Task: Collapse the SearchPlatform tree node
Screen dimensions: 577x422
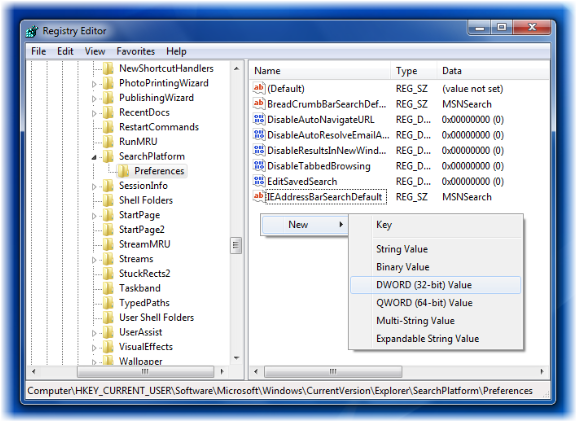Action: [x=94, y=157]
